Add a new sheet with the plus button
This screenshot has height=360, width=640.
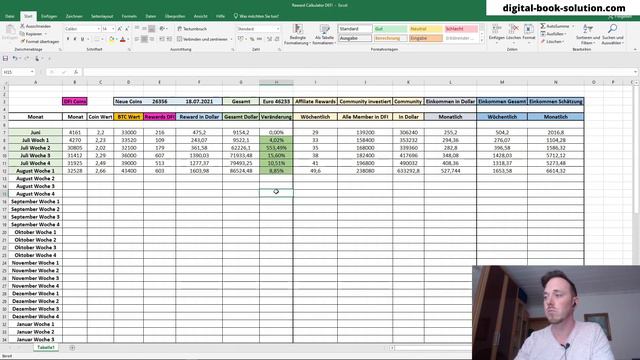(72, 348)
